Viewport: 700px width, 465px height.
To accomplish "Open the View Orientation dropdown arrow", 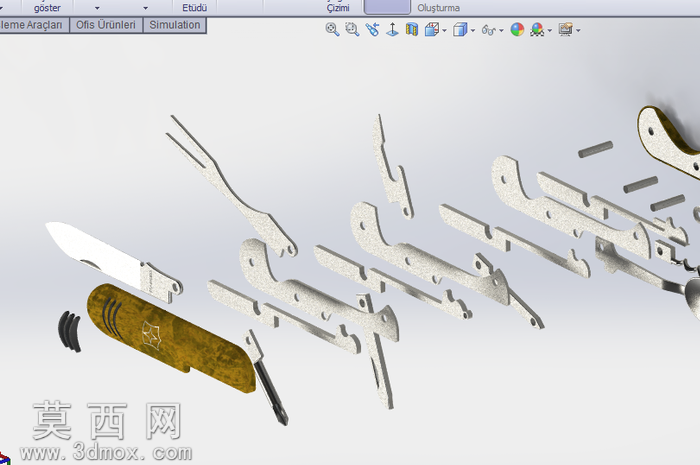I will click(x=444, y=30).
